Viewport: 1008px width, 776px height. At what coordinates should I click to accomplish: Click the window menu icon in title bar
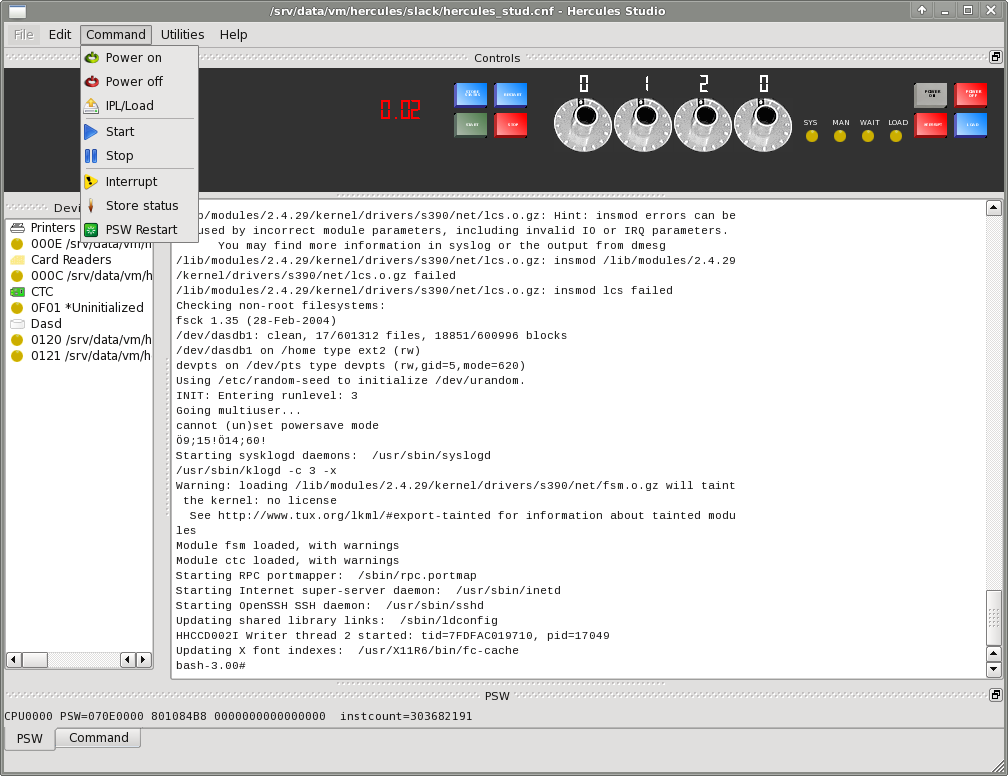click(x=17, y=11)
